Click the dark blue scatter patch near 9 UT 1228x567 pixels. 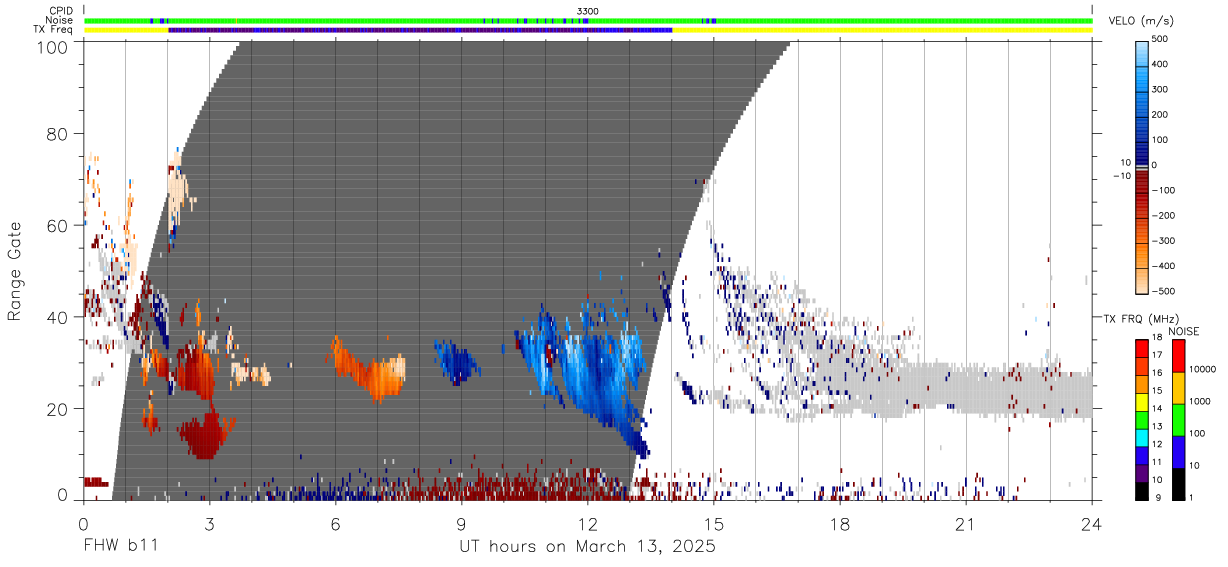click(456, 360)
